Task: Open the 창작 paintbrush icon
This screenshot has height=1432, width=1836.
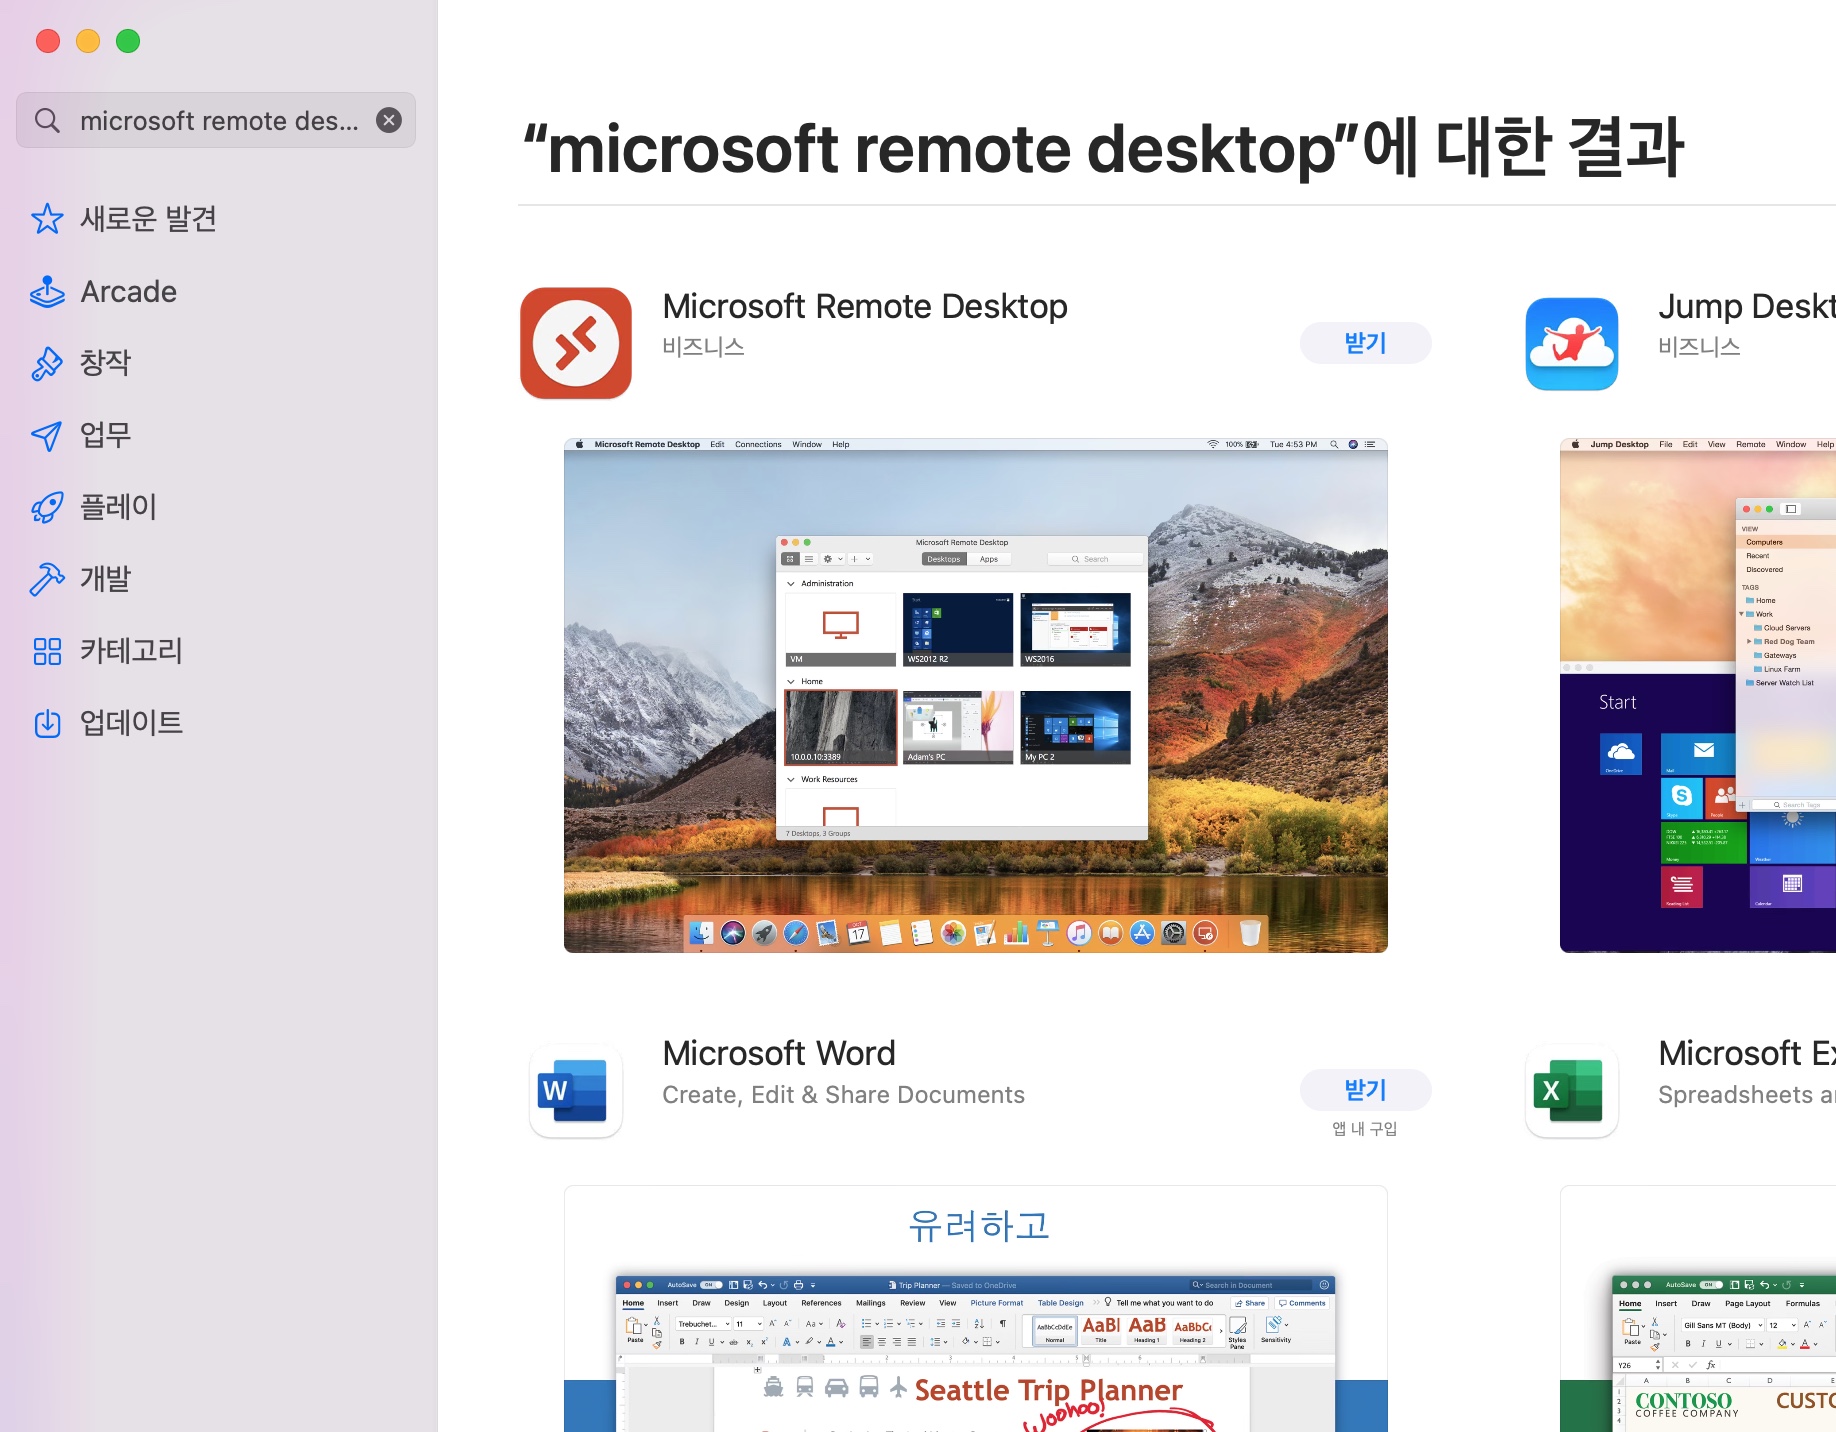Action: (47, 363)
